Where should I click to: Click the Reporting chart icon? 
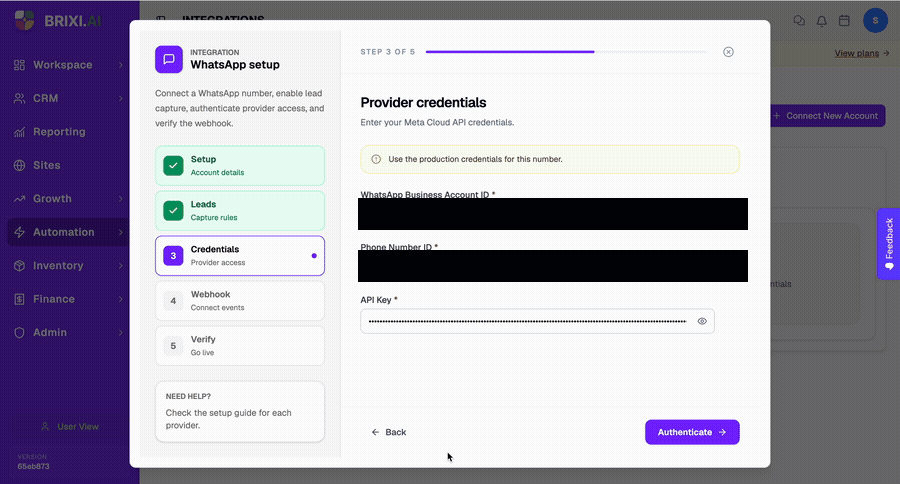(20, 131)
